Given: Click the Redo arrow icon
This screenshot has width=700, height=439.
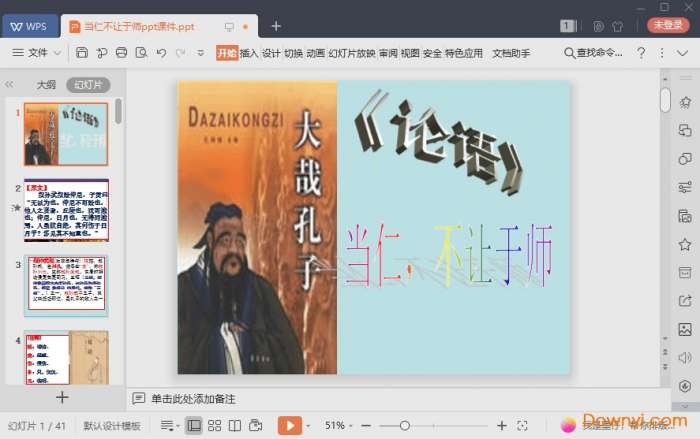Looking at the screenshot, I should coord(181,53).
